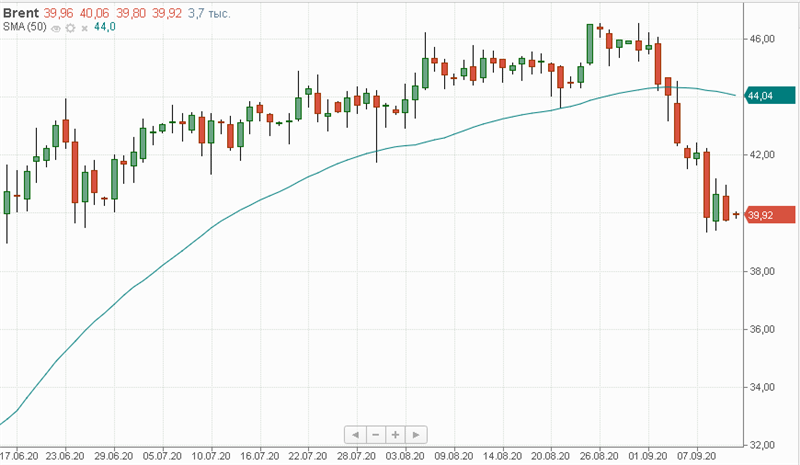Screen dimensions: 800x465
Task: Click the red 39,92 last price tag
Action: (x=769, y=215)
